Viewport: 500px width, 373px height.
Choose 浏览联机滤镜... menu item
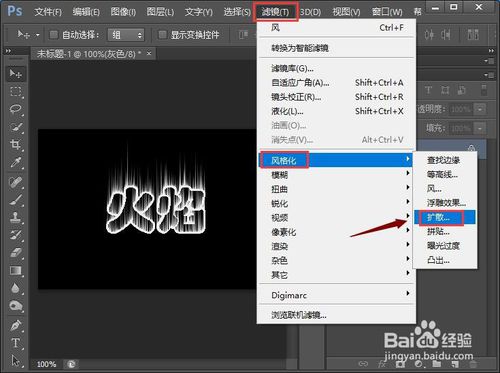pos(337,315)
